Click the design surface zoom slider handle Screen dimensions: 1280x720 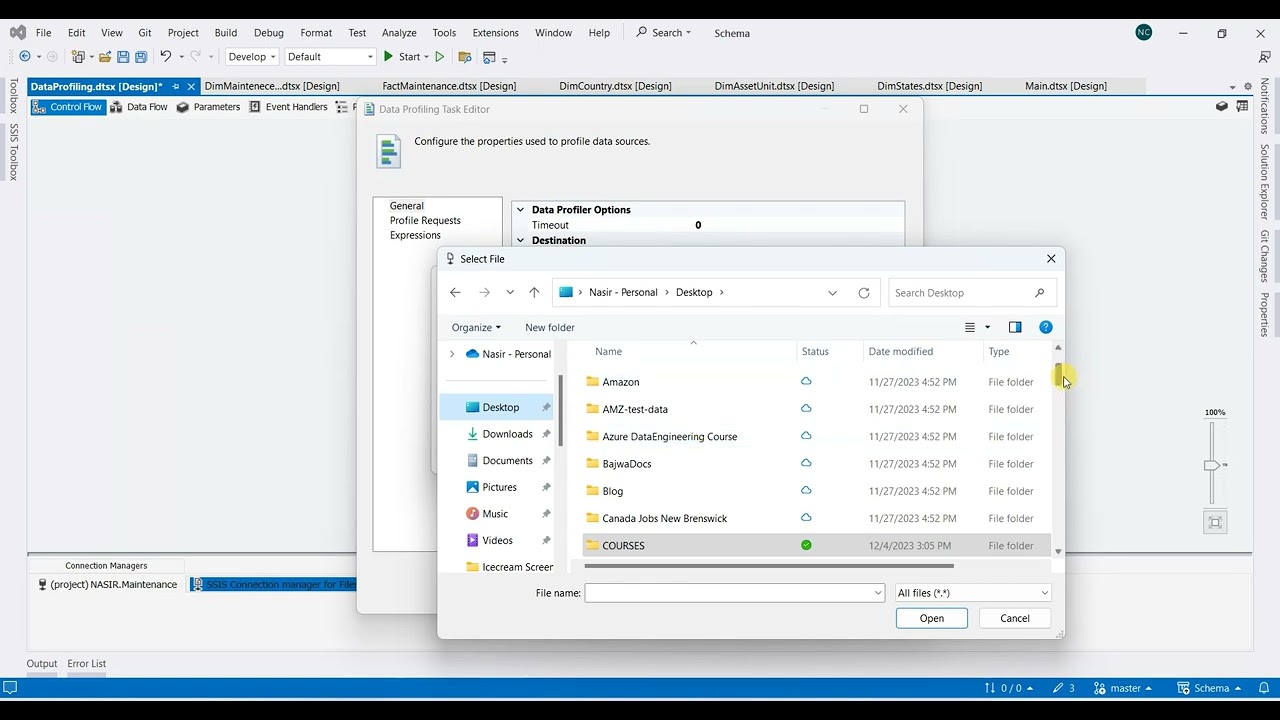coord(1212,465)
